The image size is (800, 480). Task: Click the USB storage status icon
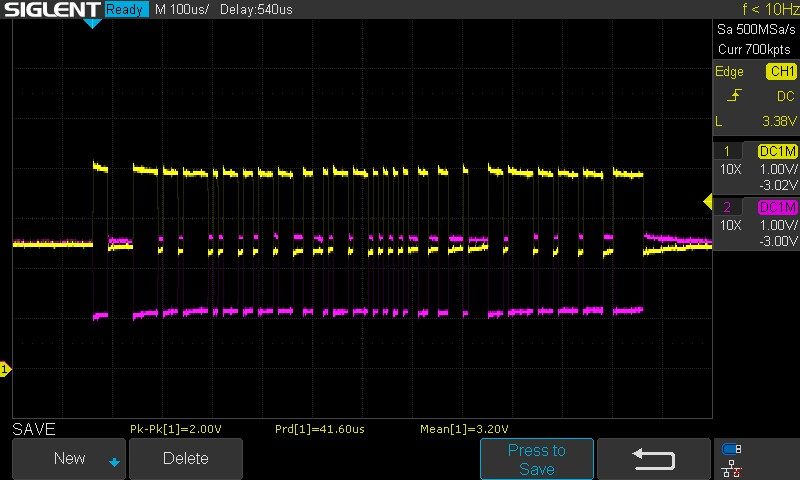[731, 449]
